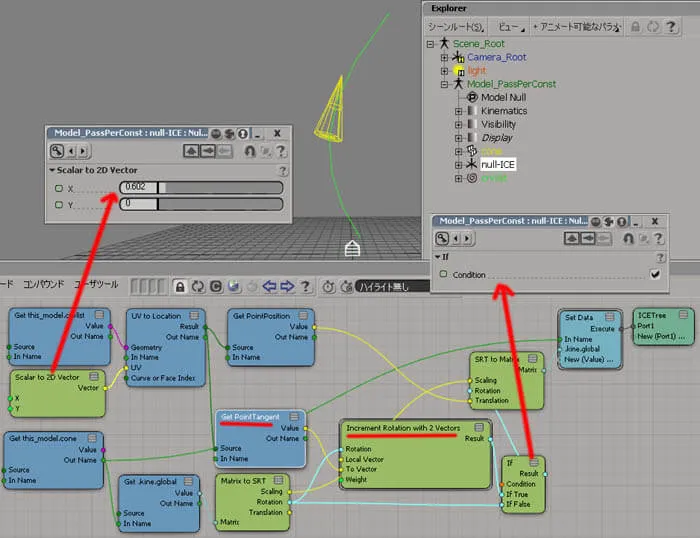Collapse the If section triangle

pos(438,257)
